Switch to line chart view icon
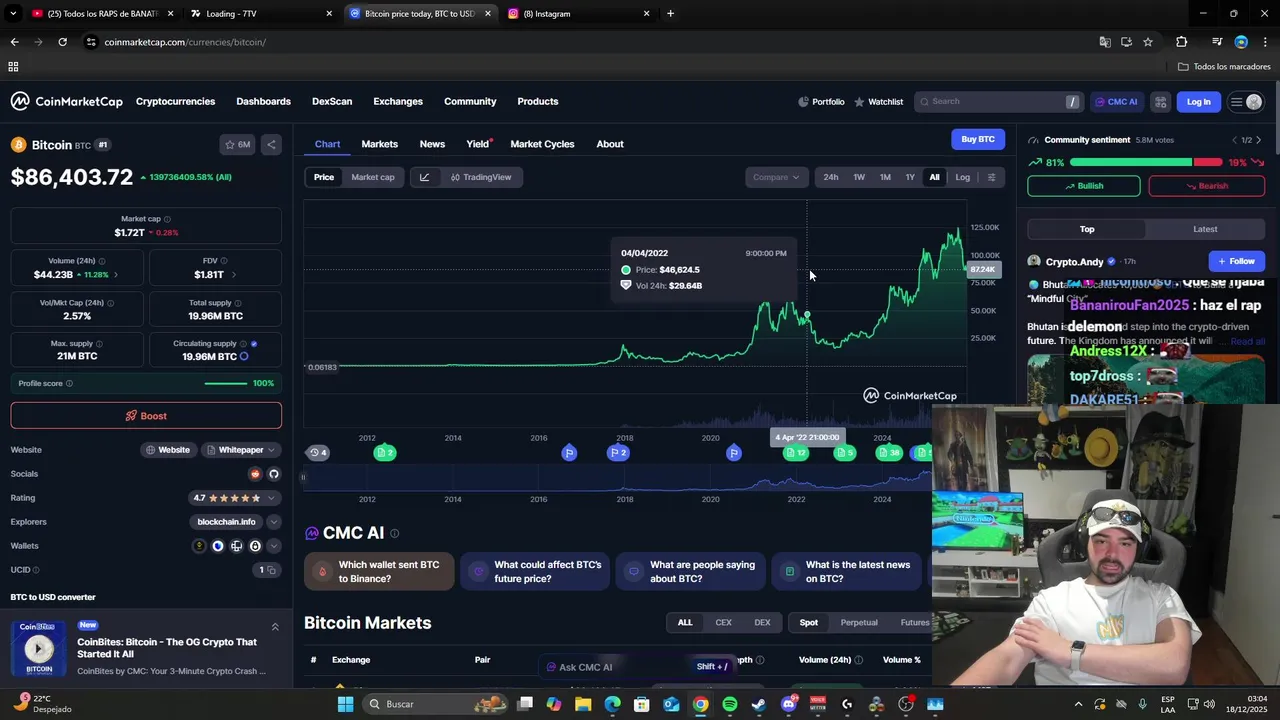The height and width of the screenshot is (720, 1280). tap(424, 177)
